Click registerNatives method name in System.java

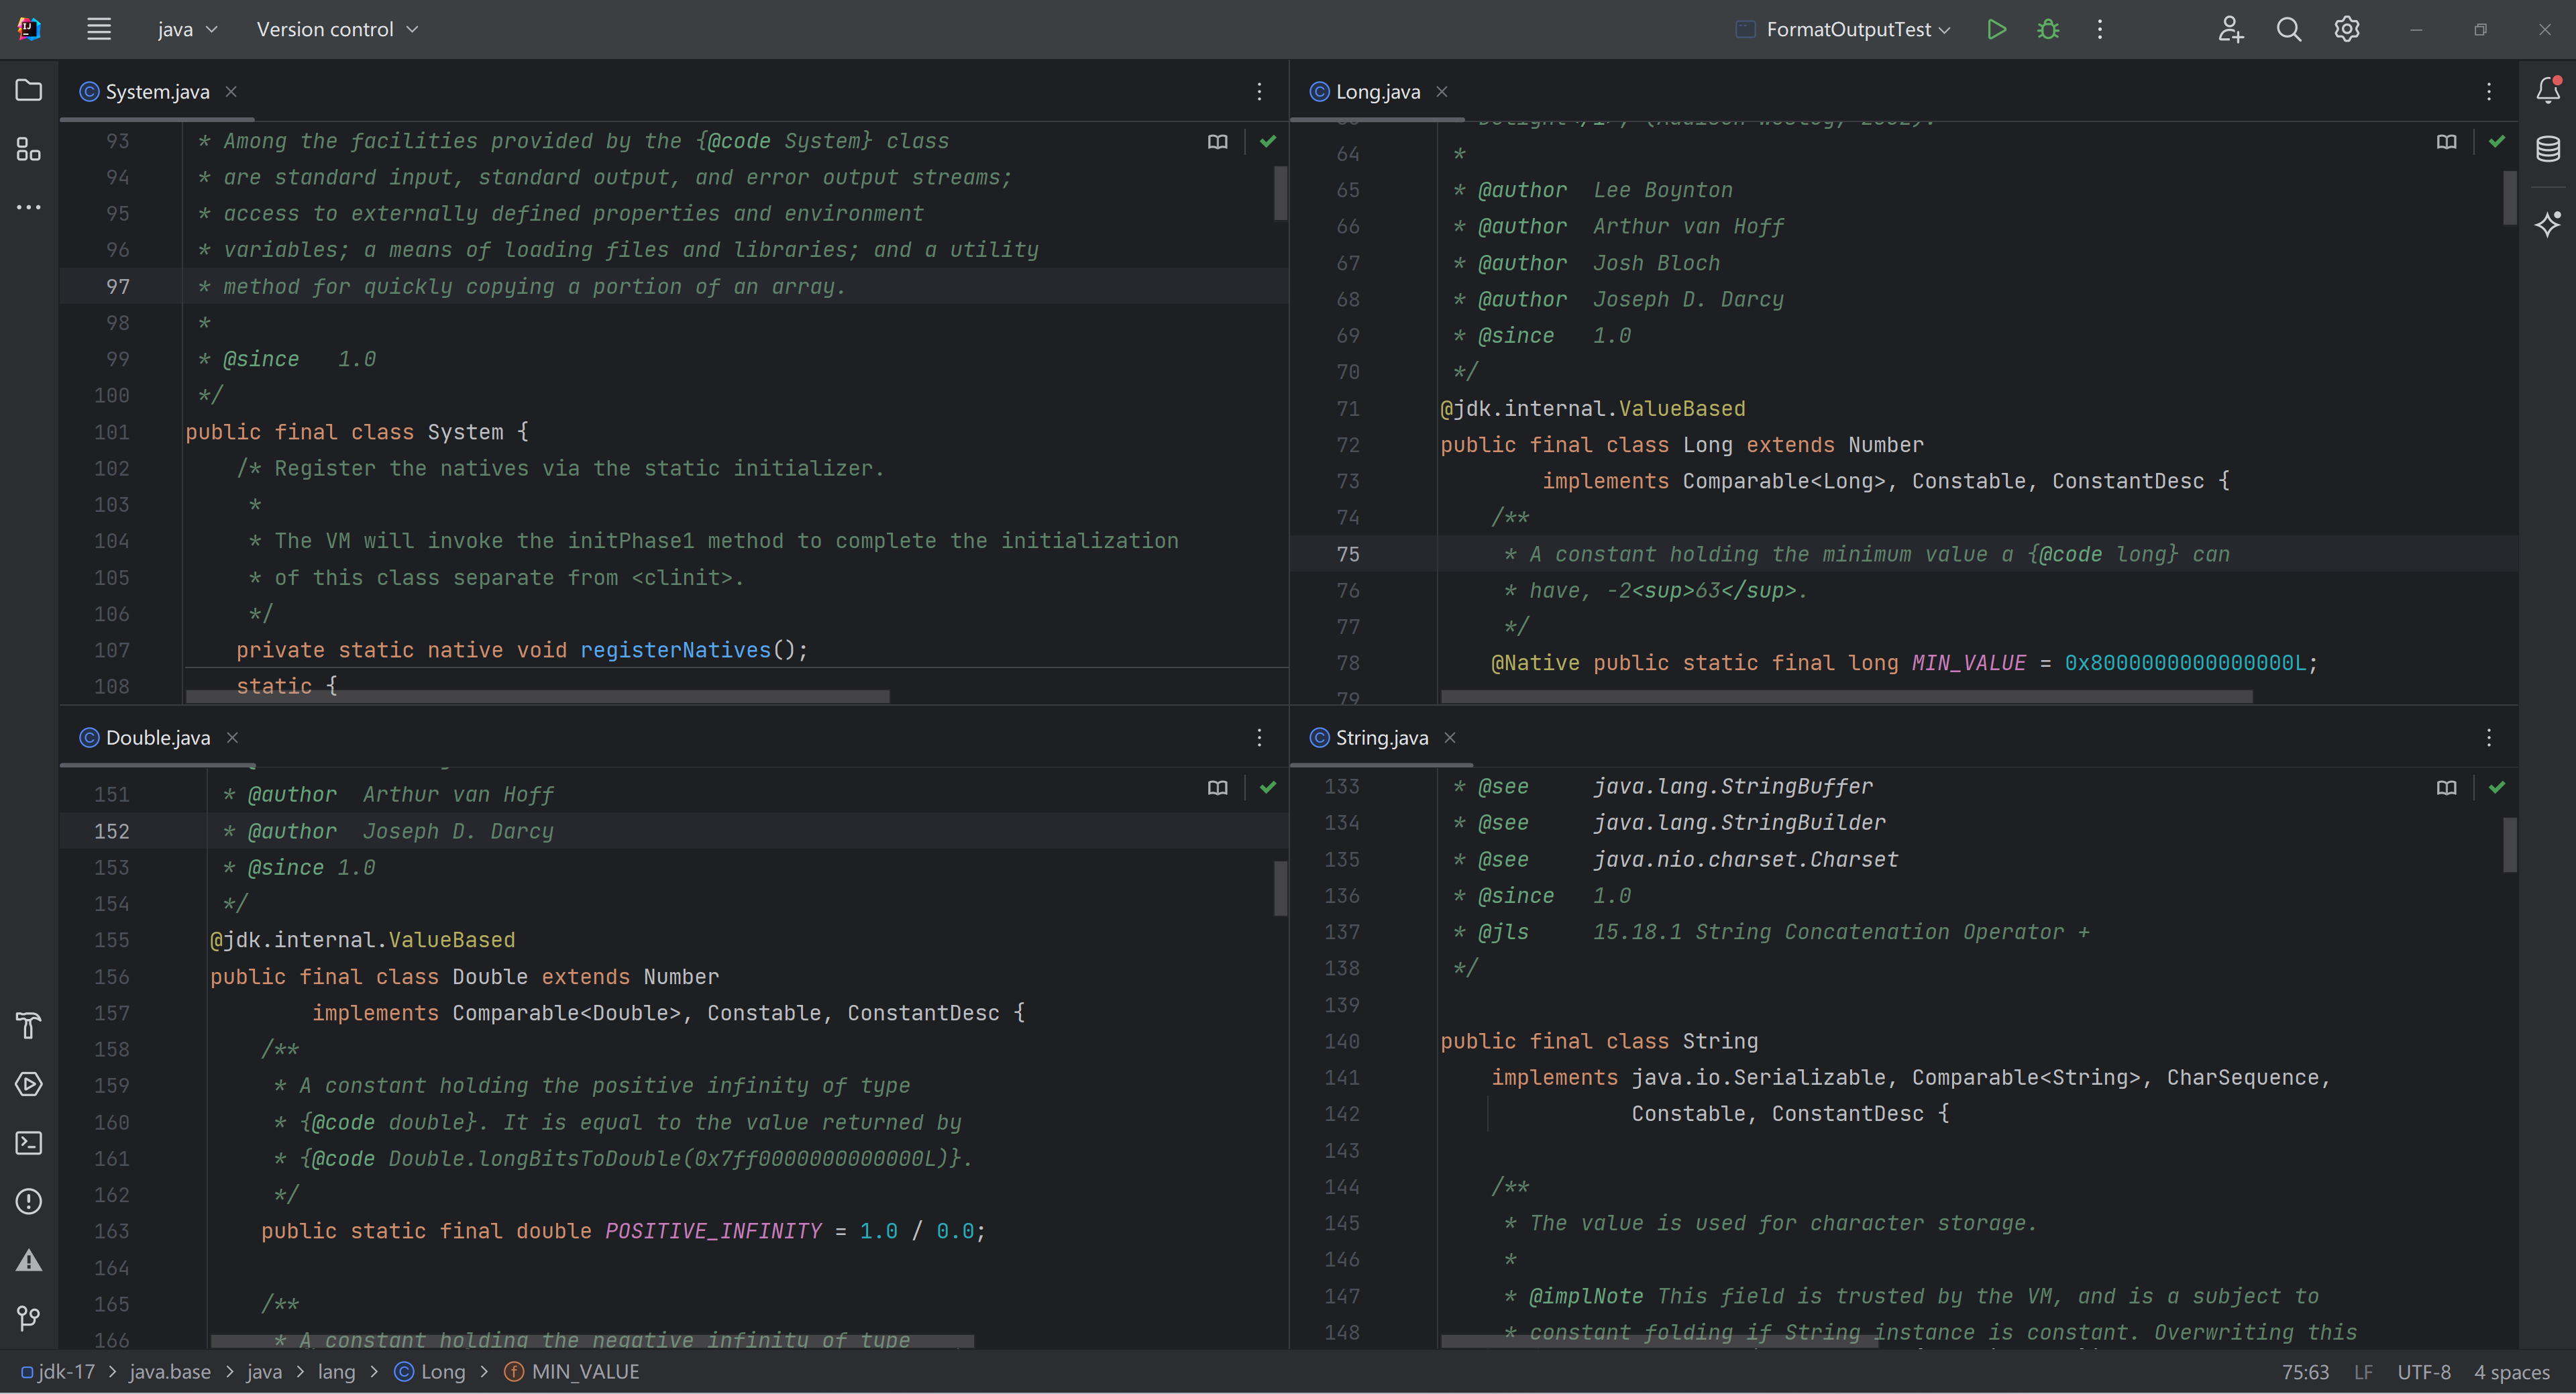click(x=675, y=650)
